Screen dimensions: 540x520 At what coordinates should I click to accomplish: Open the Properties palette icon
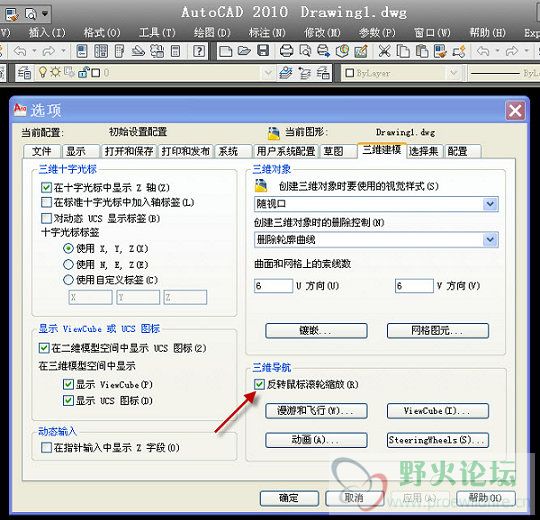(82, 52)
